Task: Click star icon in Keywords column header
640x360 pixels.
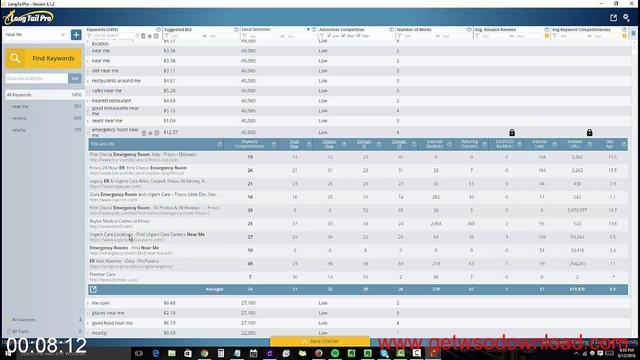Action: (149, 36)
